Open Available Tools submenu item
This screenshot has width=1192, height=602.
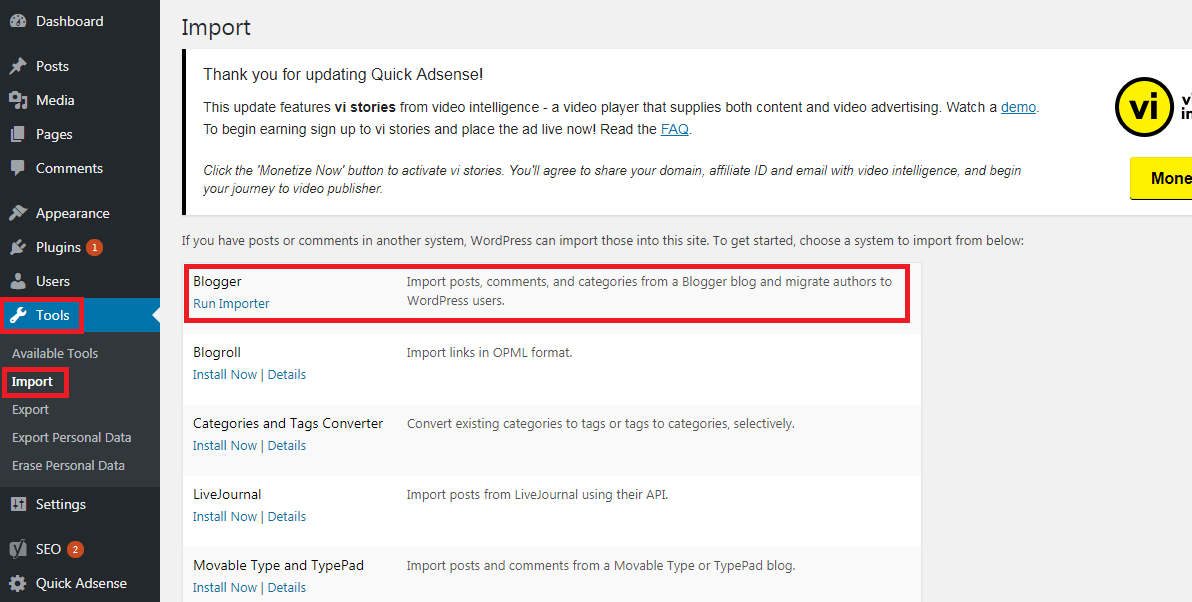coord(55,353)
